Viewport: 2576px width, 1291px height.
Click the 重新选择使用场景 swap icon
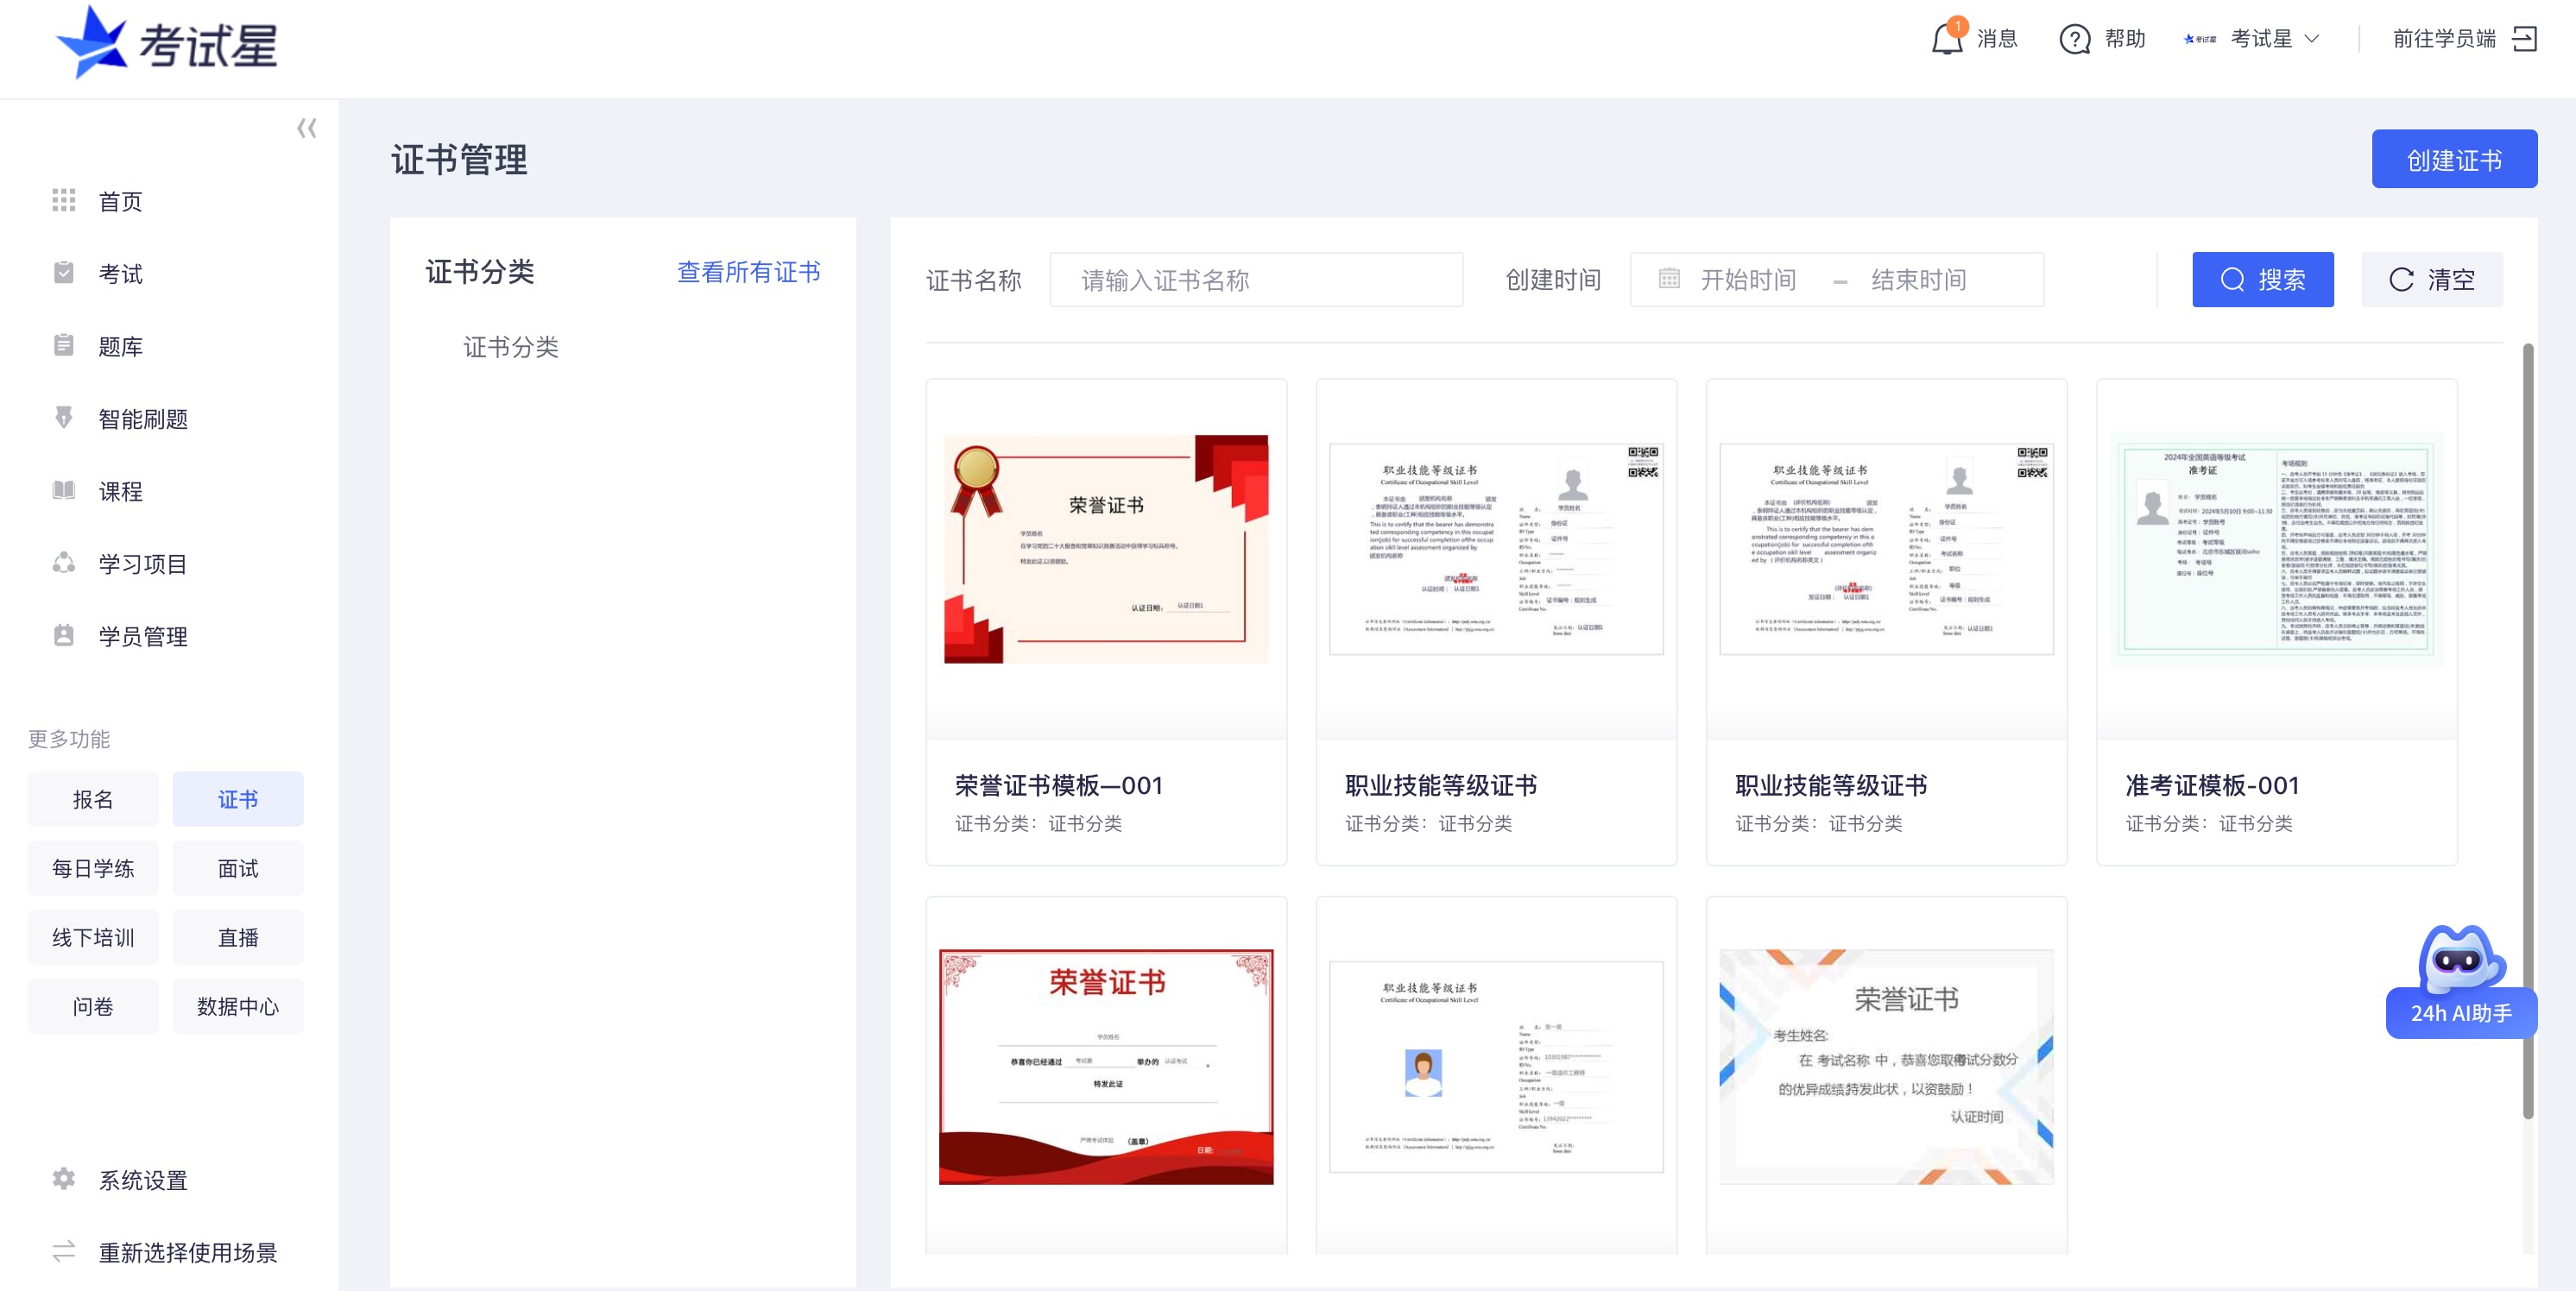point(64,1251)
